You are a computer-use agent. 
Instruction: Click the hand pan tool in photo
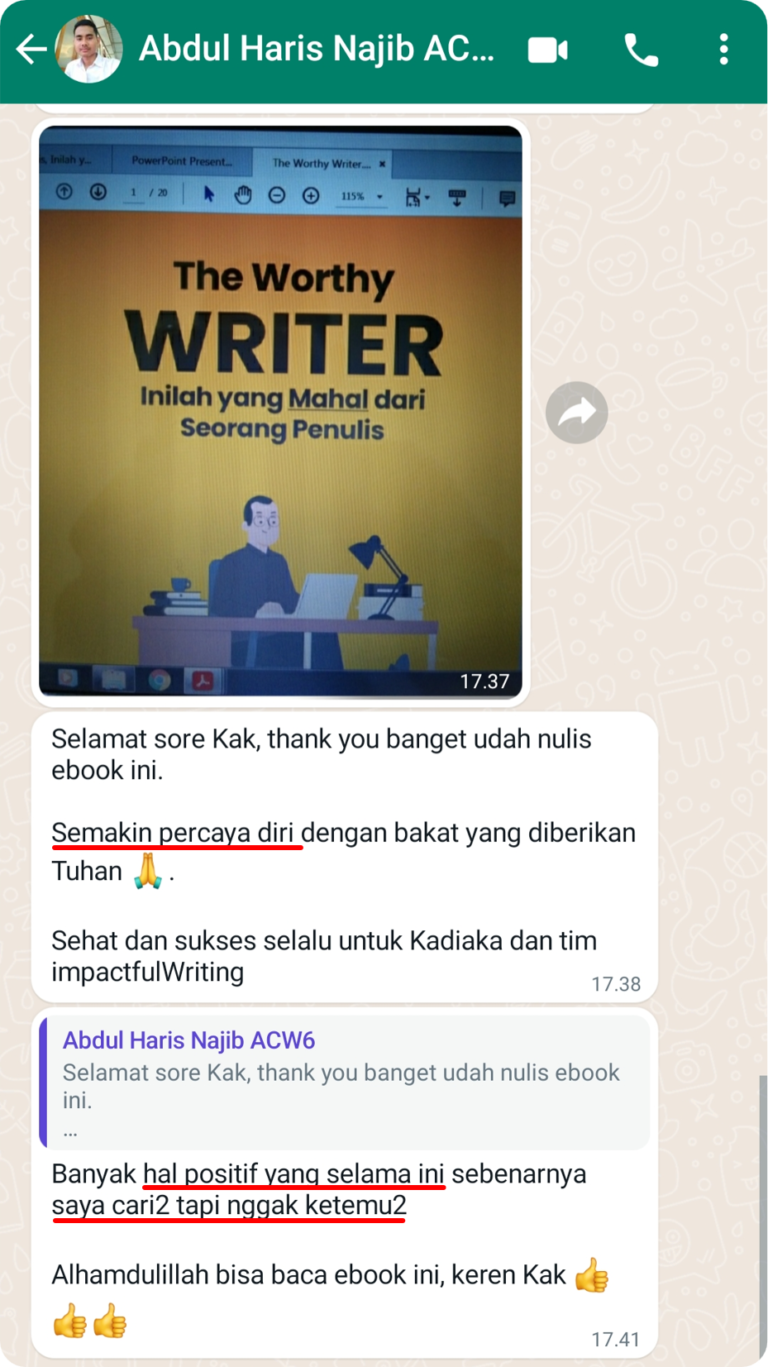click(243, 195)
